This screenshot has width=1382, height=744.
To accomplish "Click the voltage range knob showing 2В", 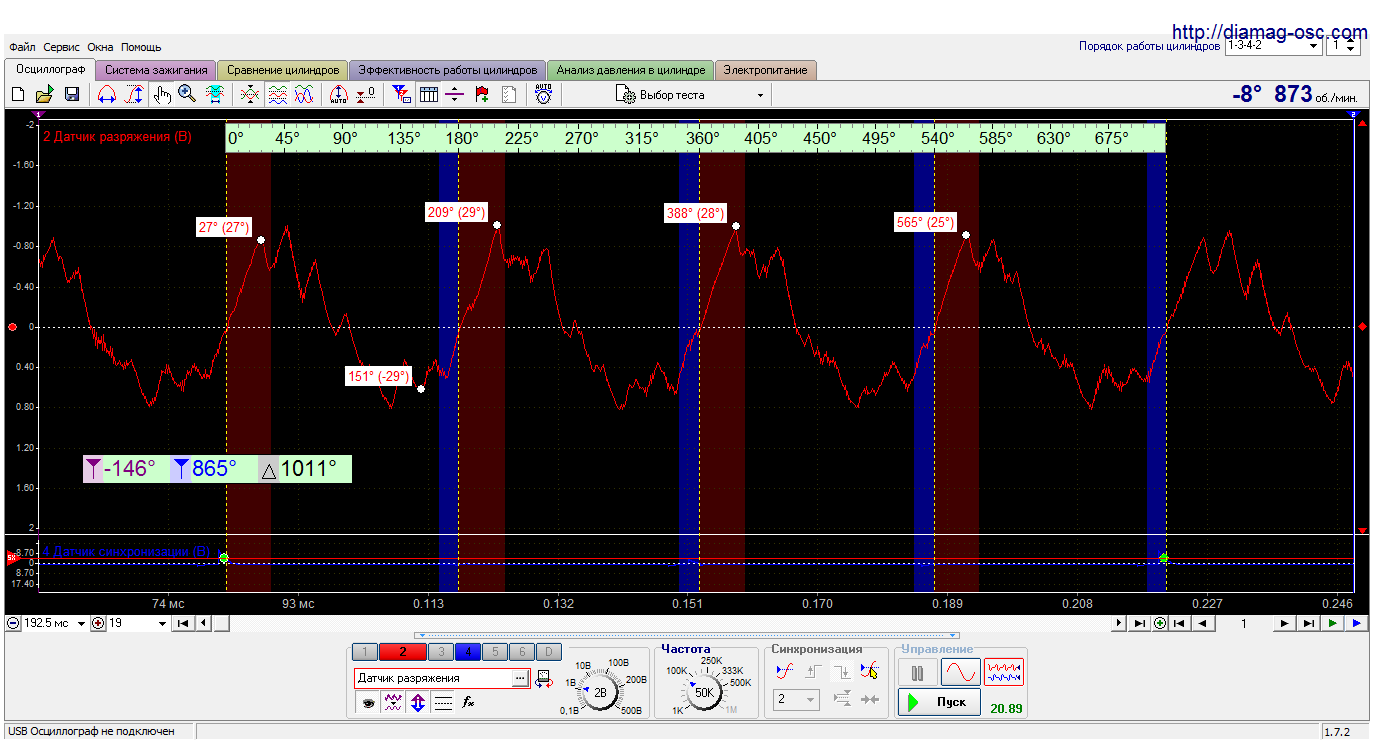I will coord(600,692).
